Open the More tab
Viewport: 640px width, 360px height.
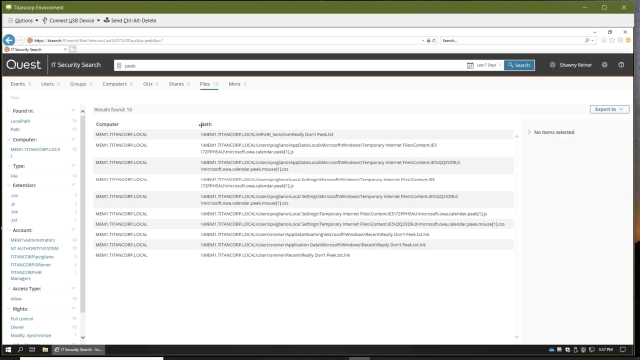(x=237, y=84)
